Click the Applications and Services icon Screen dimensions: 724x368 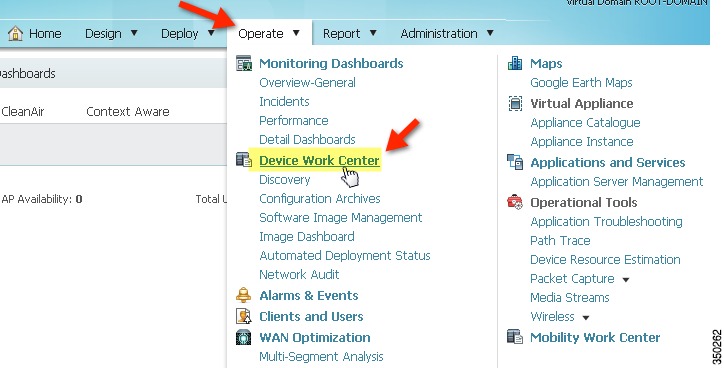pyautogui.click(x=515, y=162)
